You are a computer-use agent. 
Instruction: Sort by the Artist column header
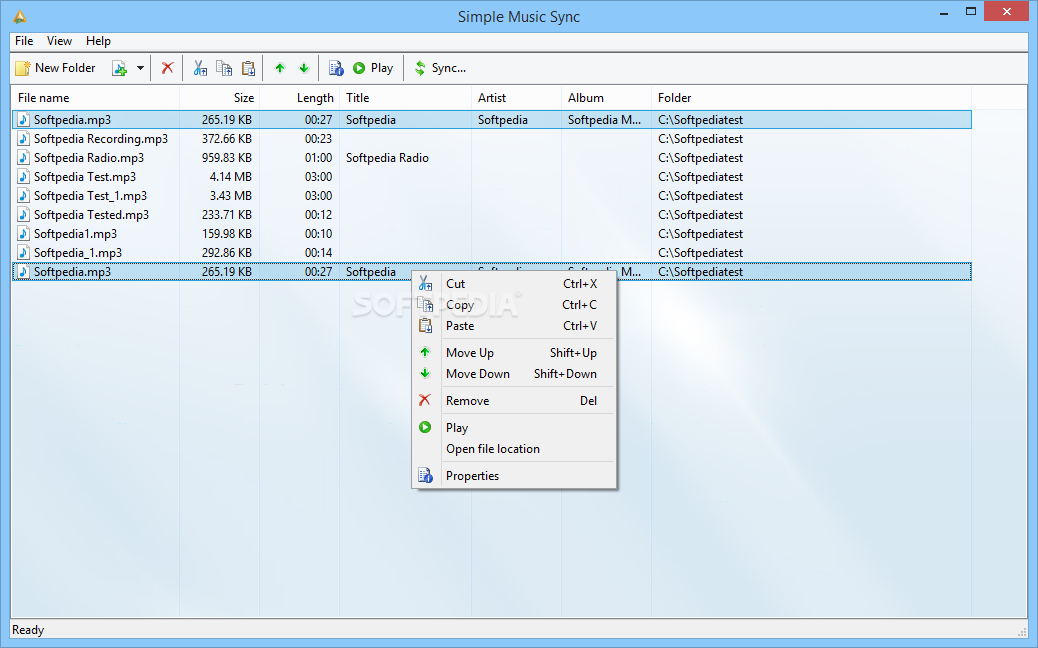[x=516, y=98]
